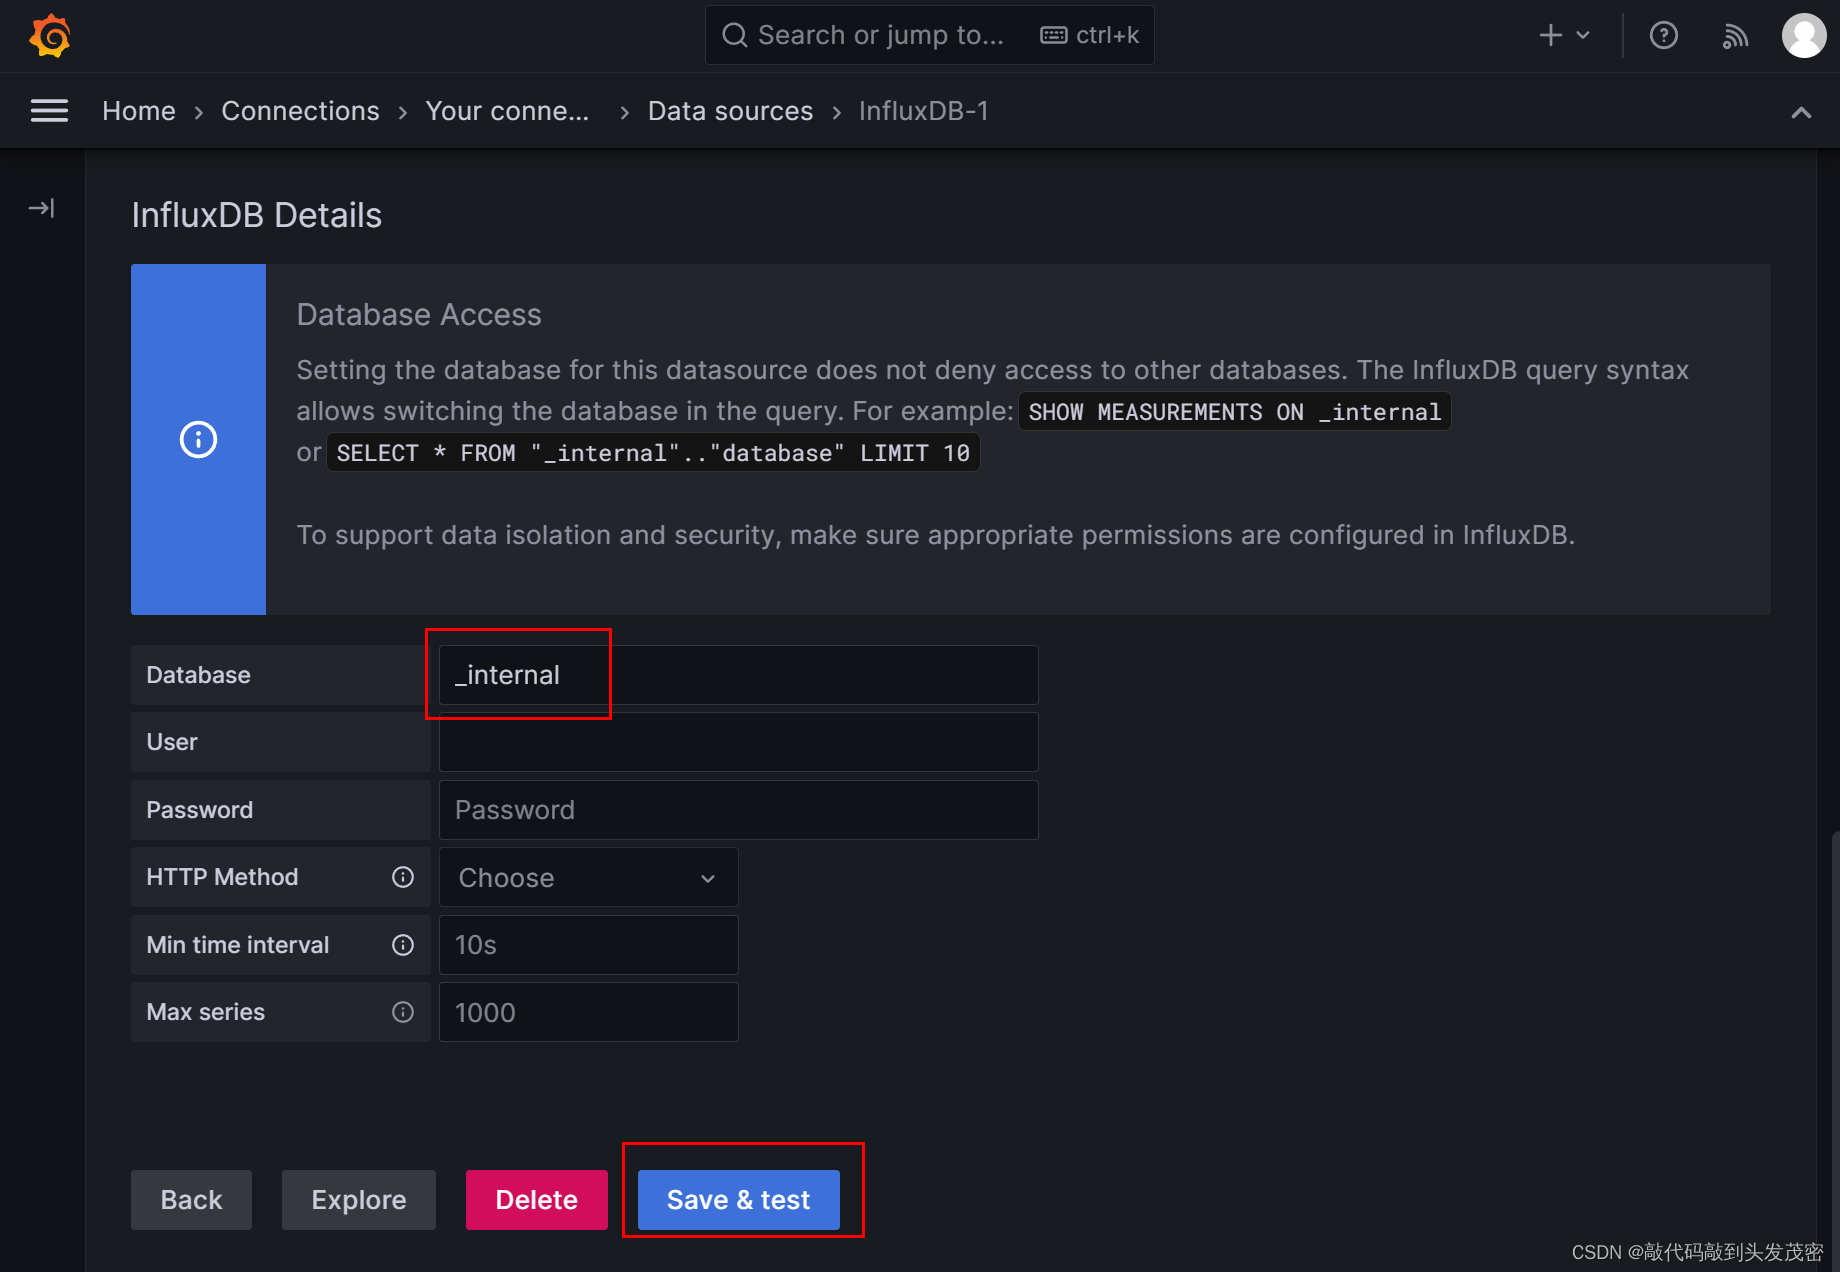1840x1272 pixels.
Task: Focus the Password input field
Action: [x=738, y=810]
